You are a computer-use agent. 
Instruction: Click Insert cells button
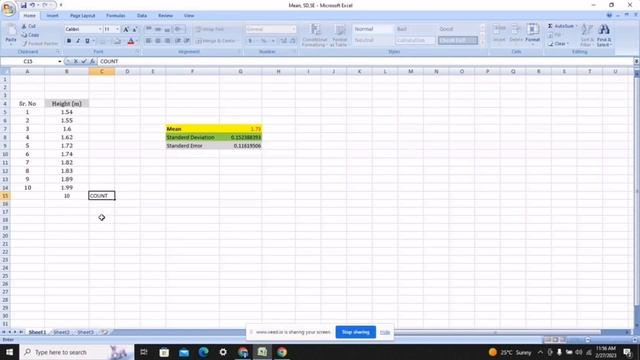pyautogui.click(x=499, y=33)
